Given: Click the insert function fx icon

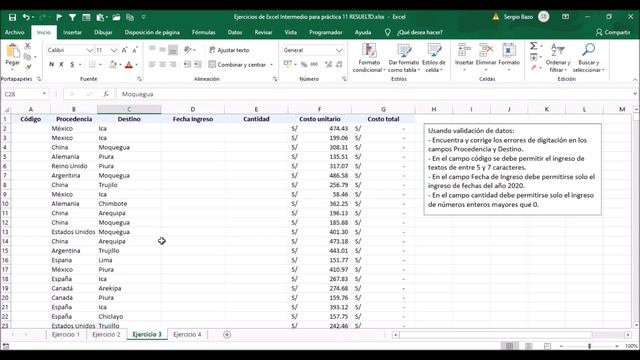Looking at the screenshot, I should tap(106, 94).
